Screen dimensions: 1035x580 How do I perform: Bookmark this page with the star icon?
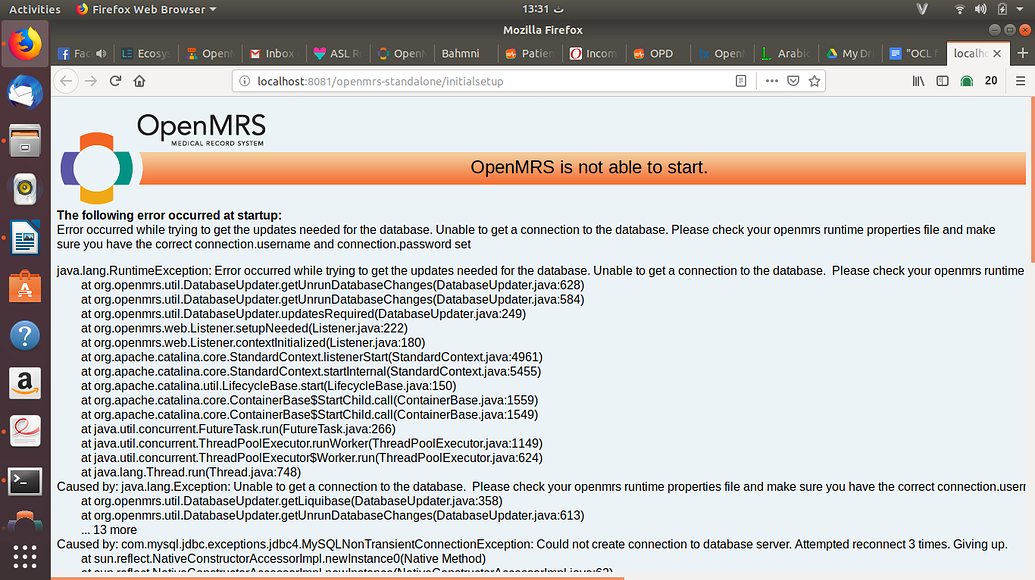(815, 81)
